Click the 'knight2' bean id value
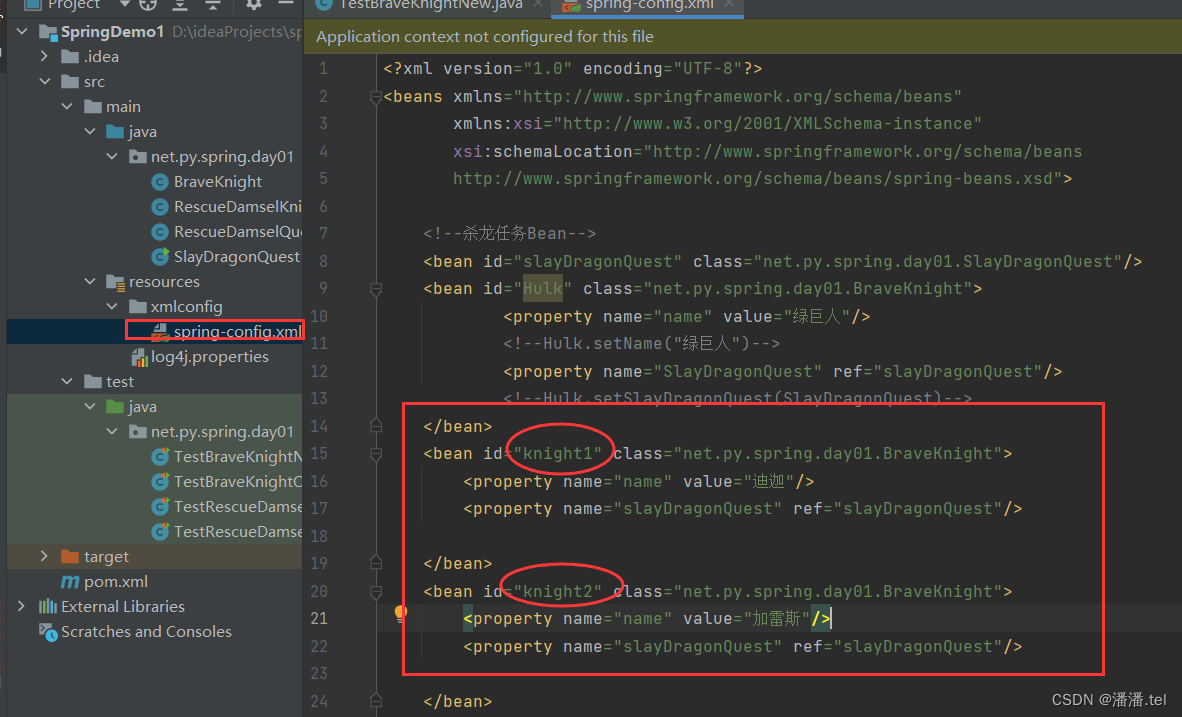 [558, 591]
